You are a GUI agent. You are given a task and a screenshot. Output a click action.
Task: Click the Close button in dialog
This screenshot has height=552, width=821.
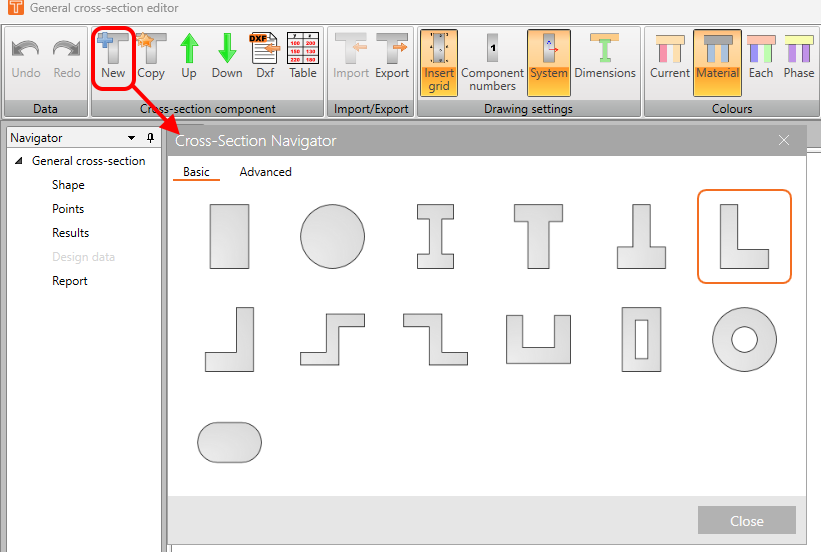pos(747,521)
